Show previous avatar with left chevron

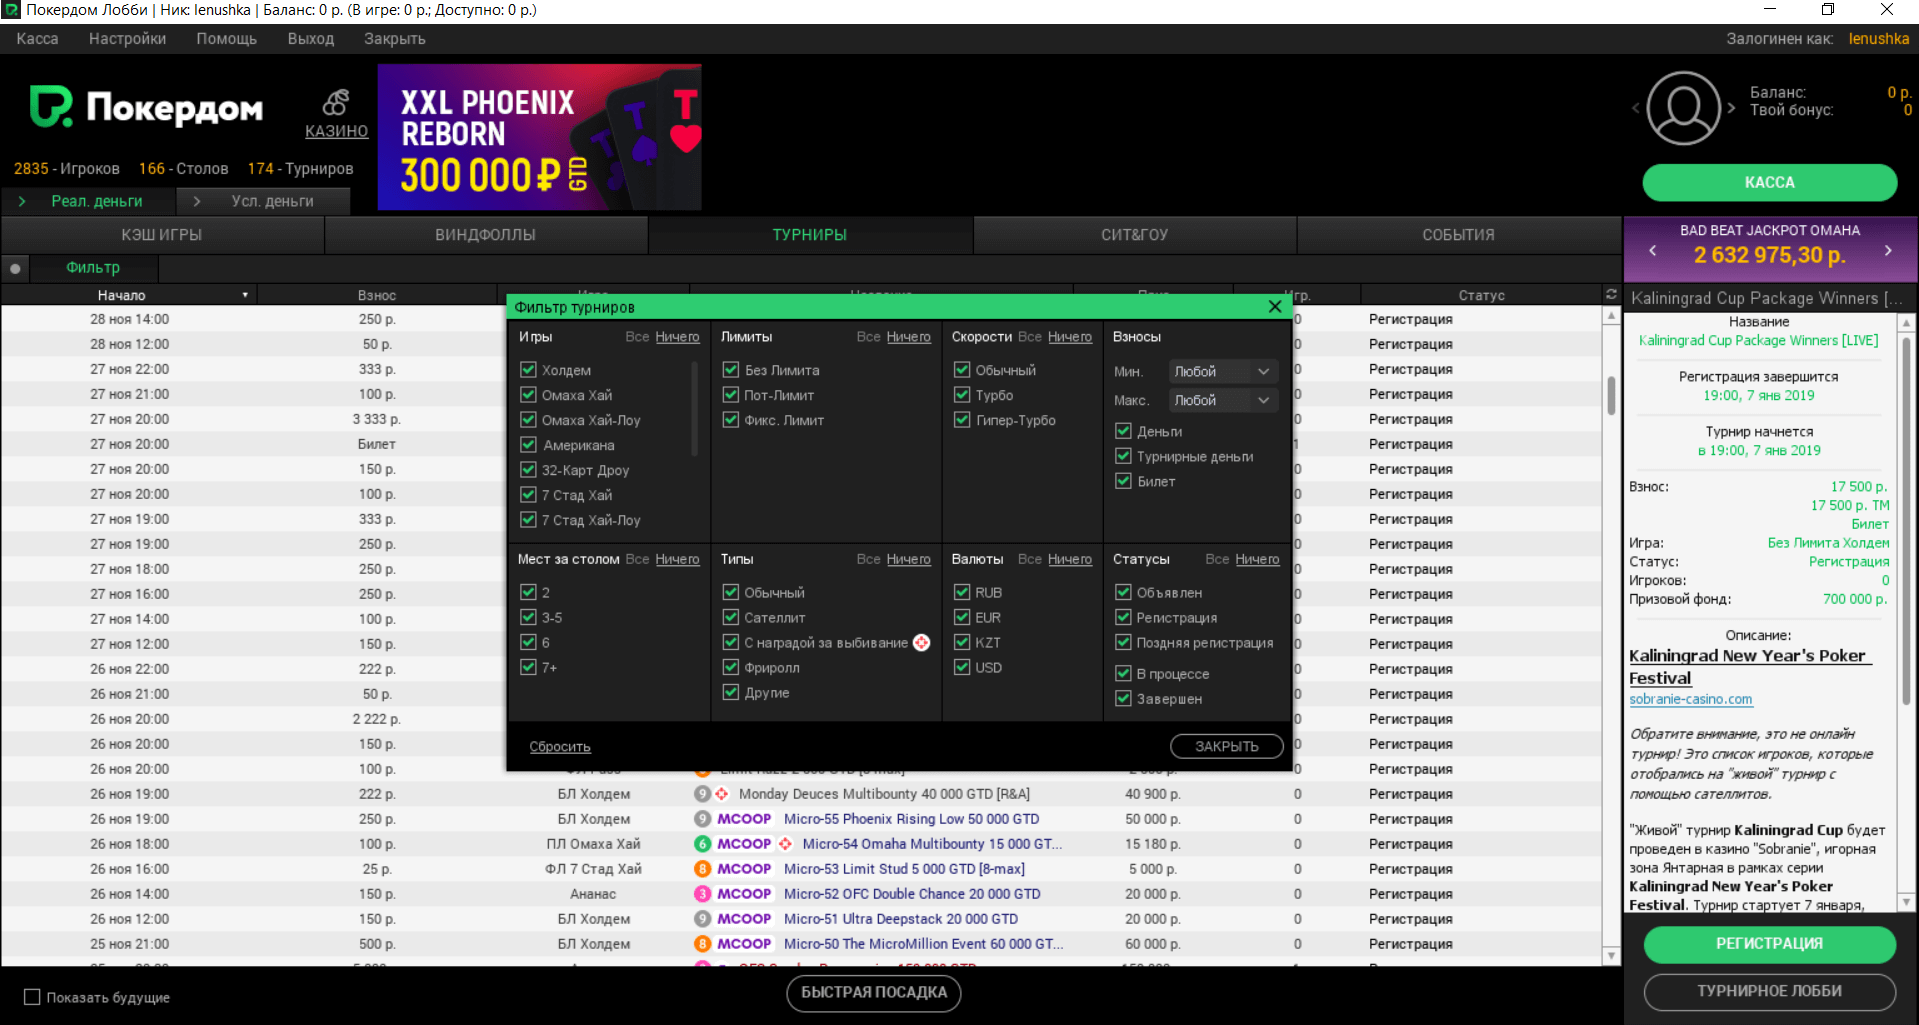(1636, 108)
